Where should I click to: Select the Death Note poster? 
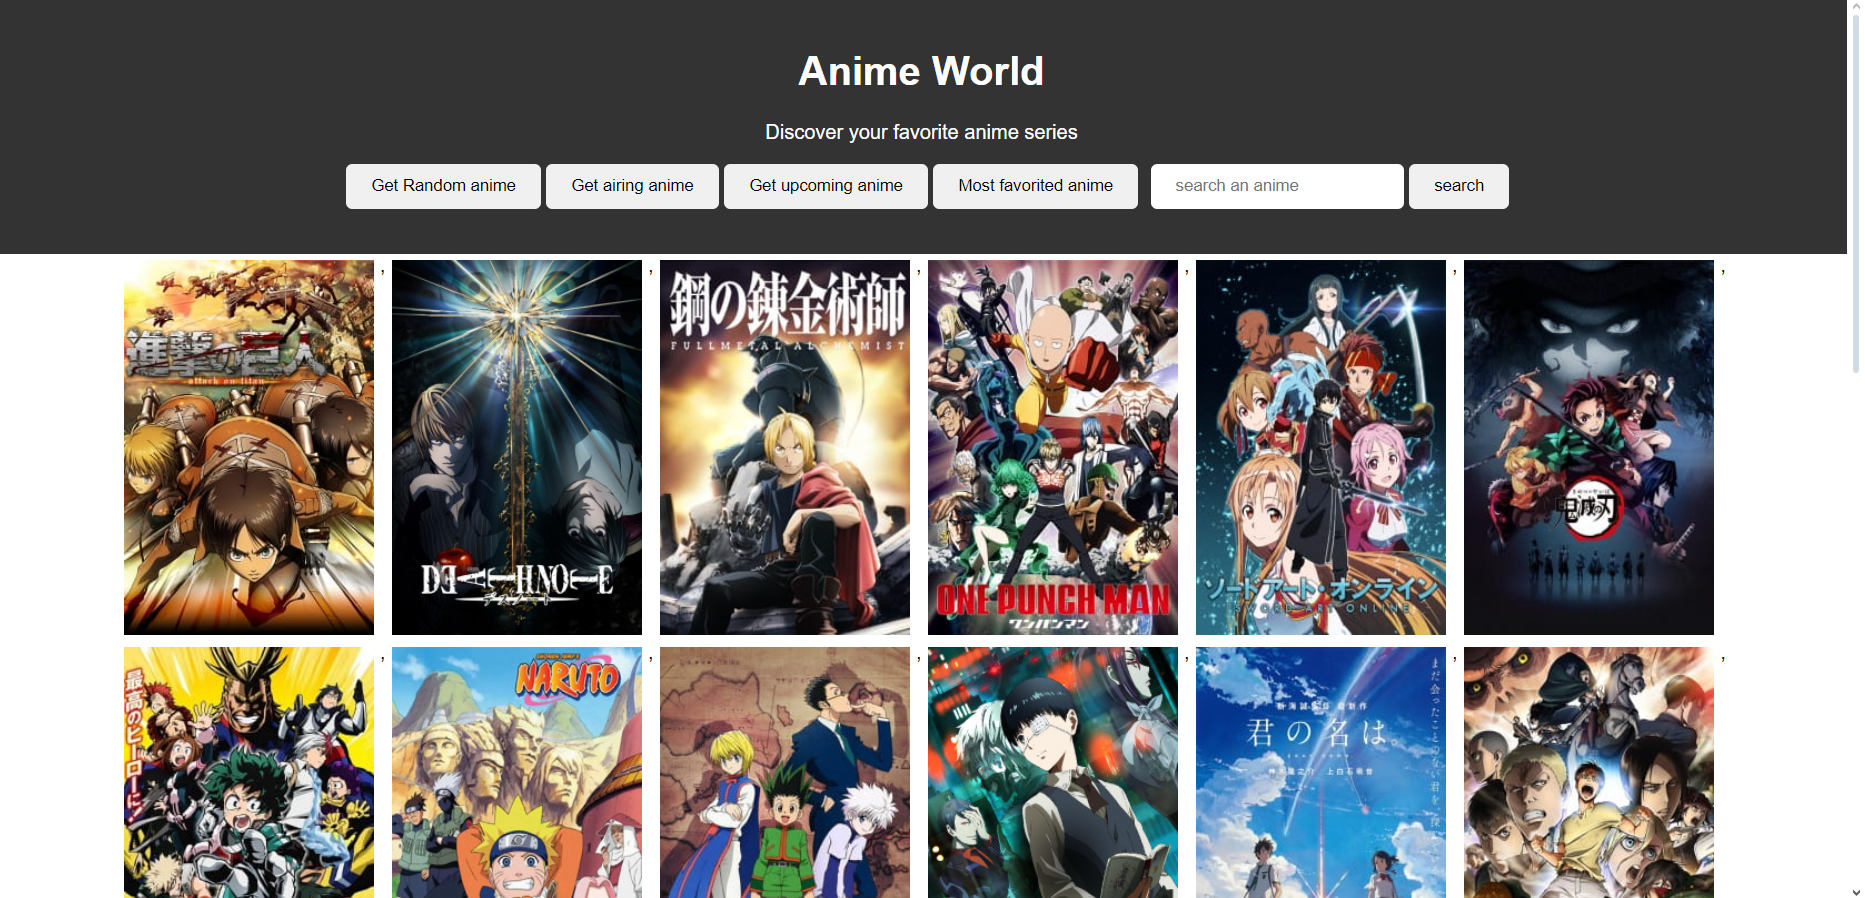517,447
